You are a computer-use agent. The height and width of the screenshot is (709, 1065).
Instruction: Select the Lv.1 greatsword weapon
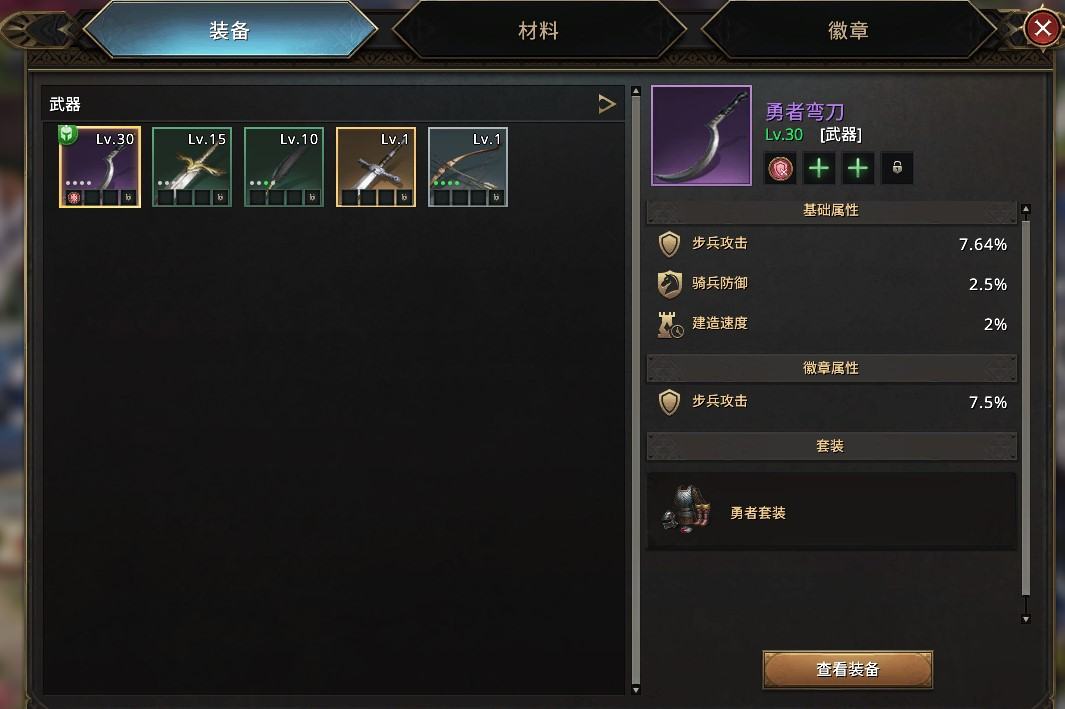tap(376, 167)
